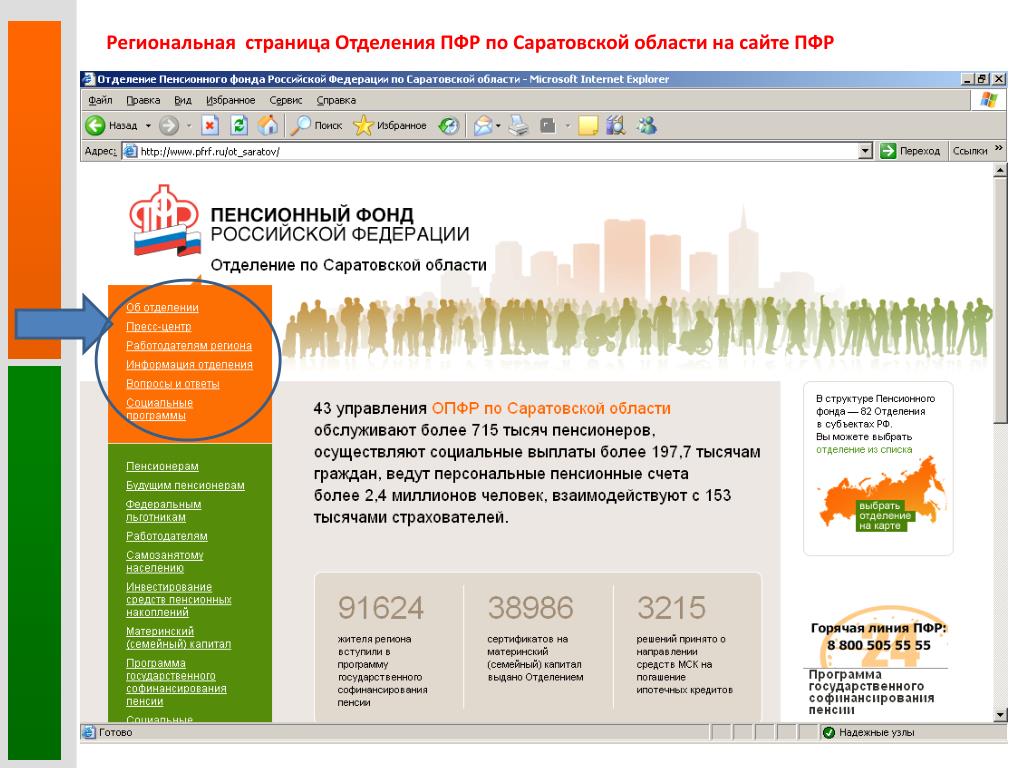Screen dimensions: 1024x768
Task: Open the Будущим пенсионерам link
Action: [x=185, y=485]
